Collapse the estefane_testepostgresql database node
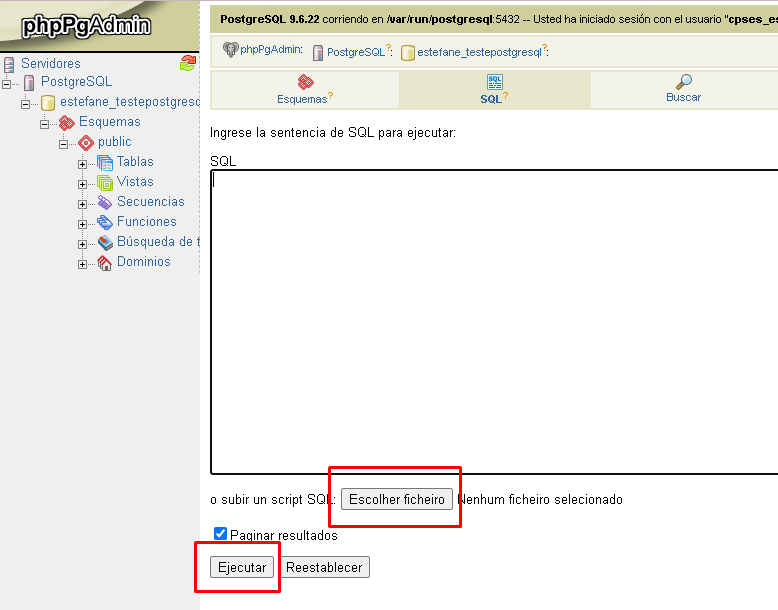The image size is (778, 610). pos(25,104)
